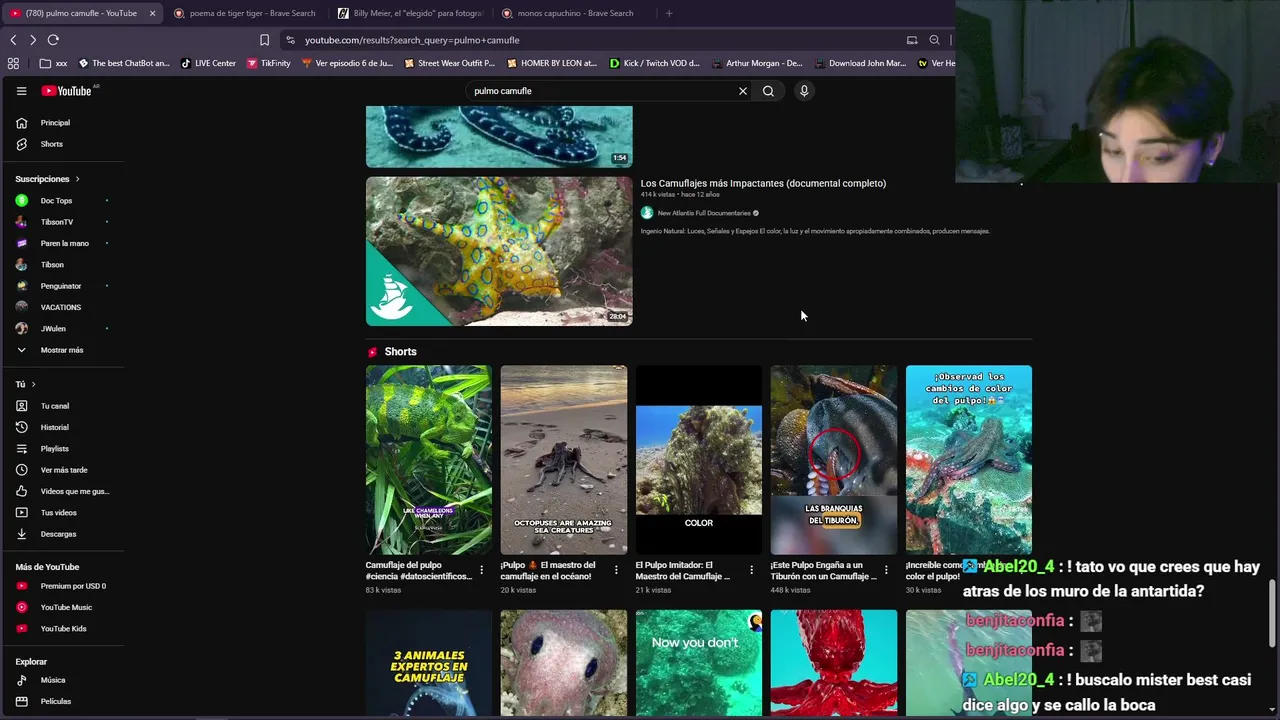Open the 'HOMER BY LEON at...' bookmark
This screenshot has width=1280, height=720.
click(551, 63)
